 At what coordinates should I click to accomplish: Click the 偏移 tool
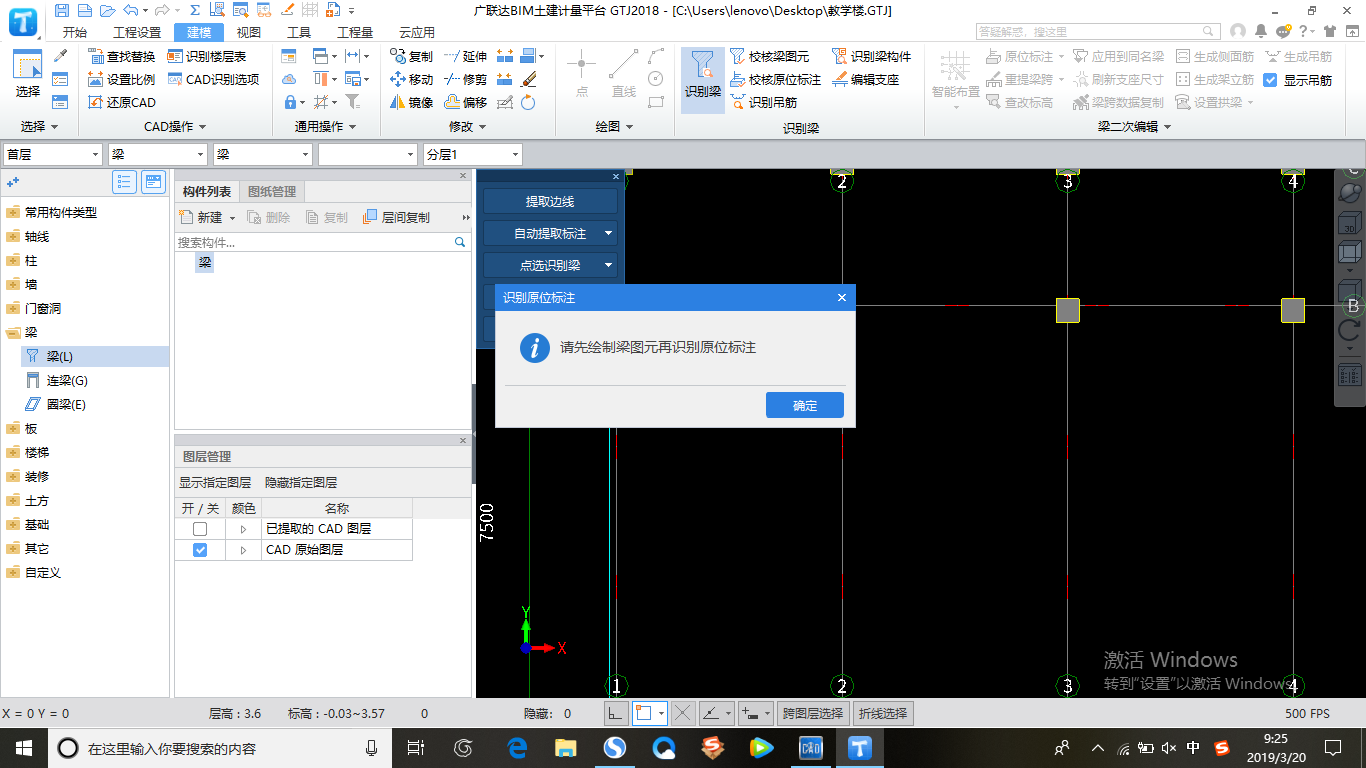click(465, 102)
